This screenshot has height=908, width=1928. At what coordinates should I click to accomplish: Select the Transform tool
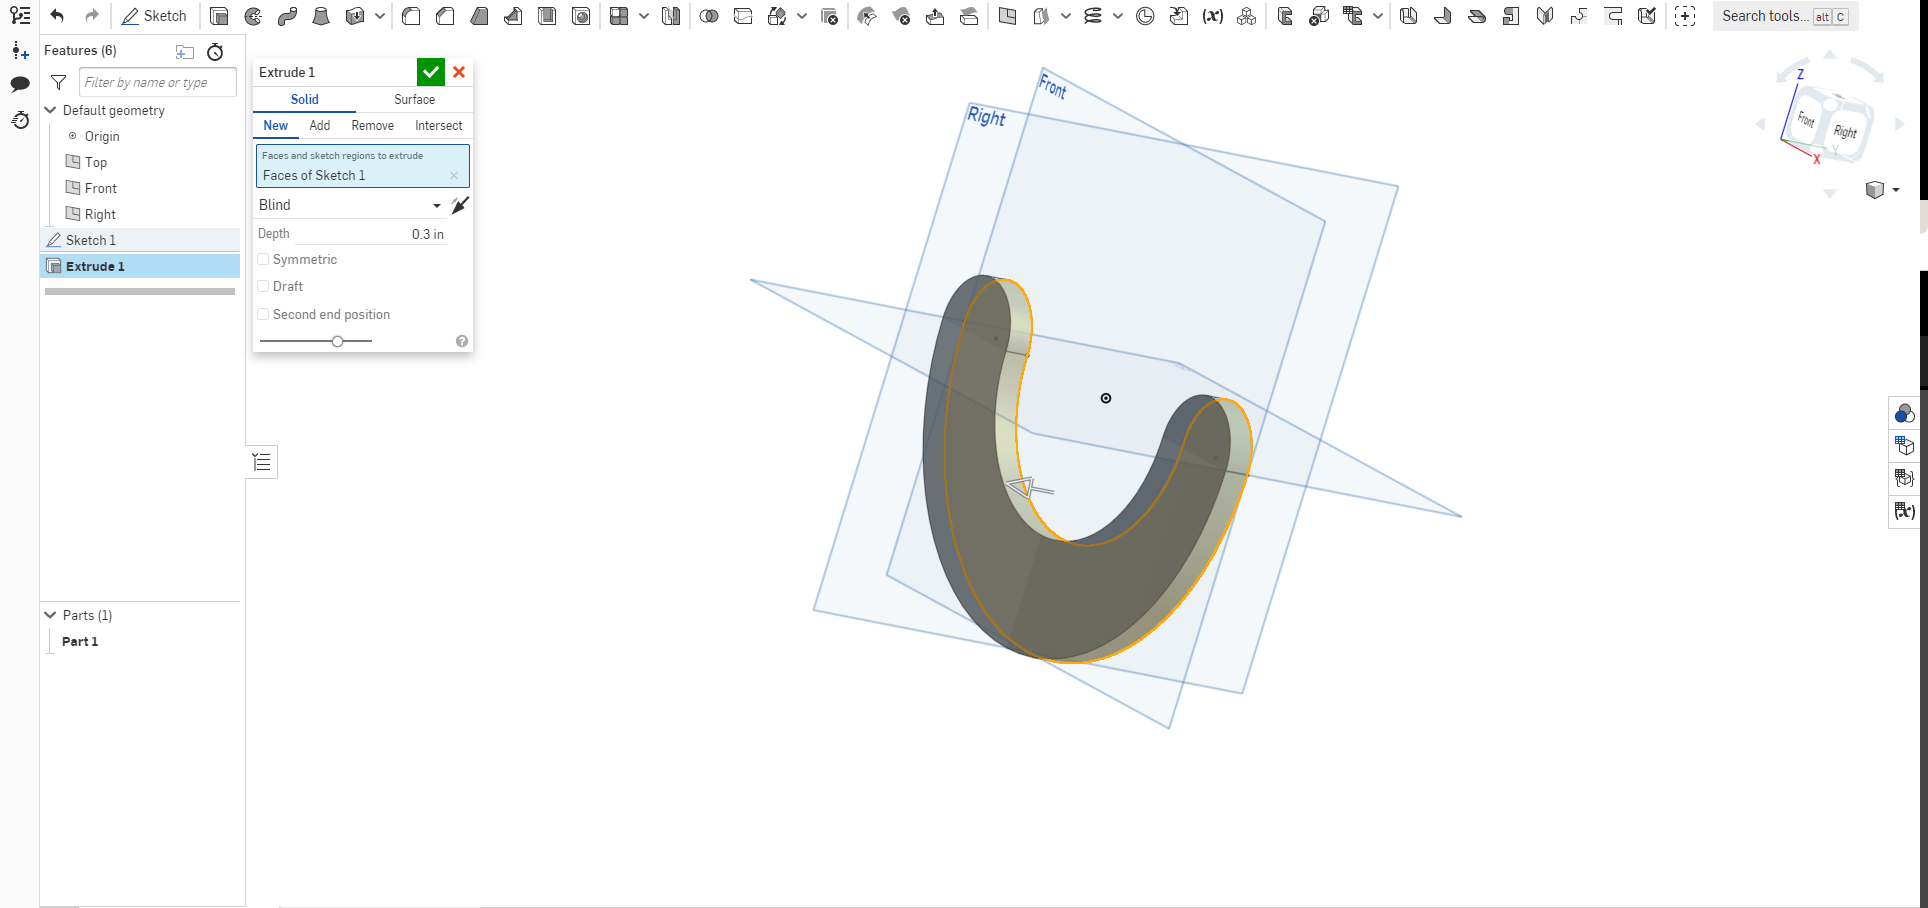(777, 16)
